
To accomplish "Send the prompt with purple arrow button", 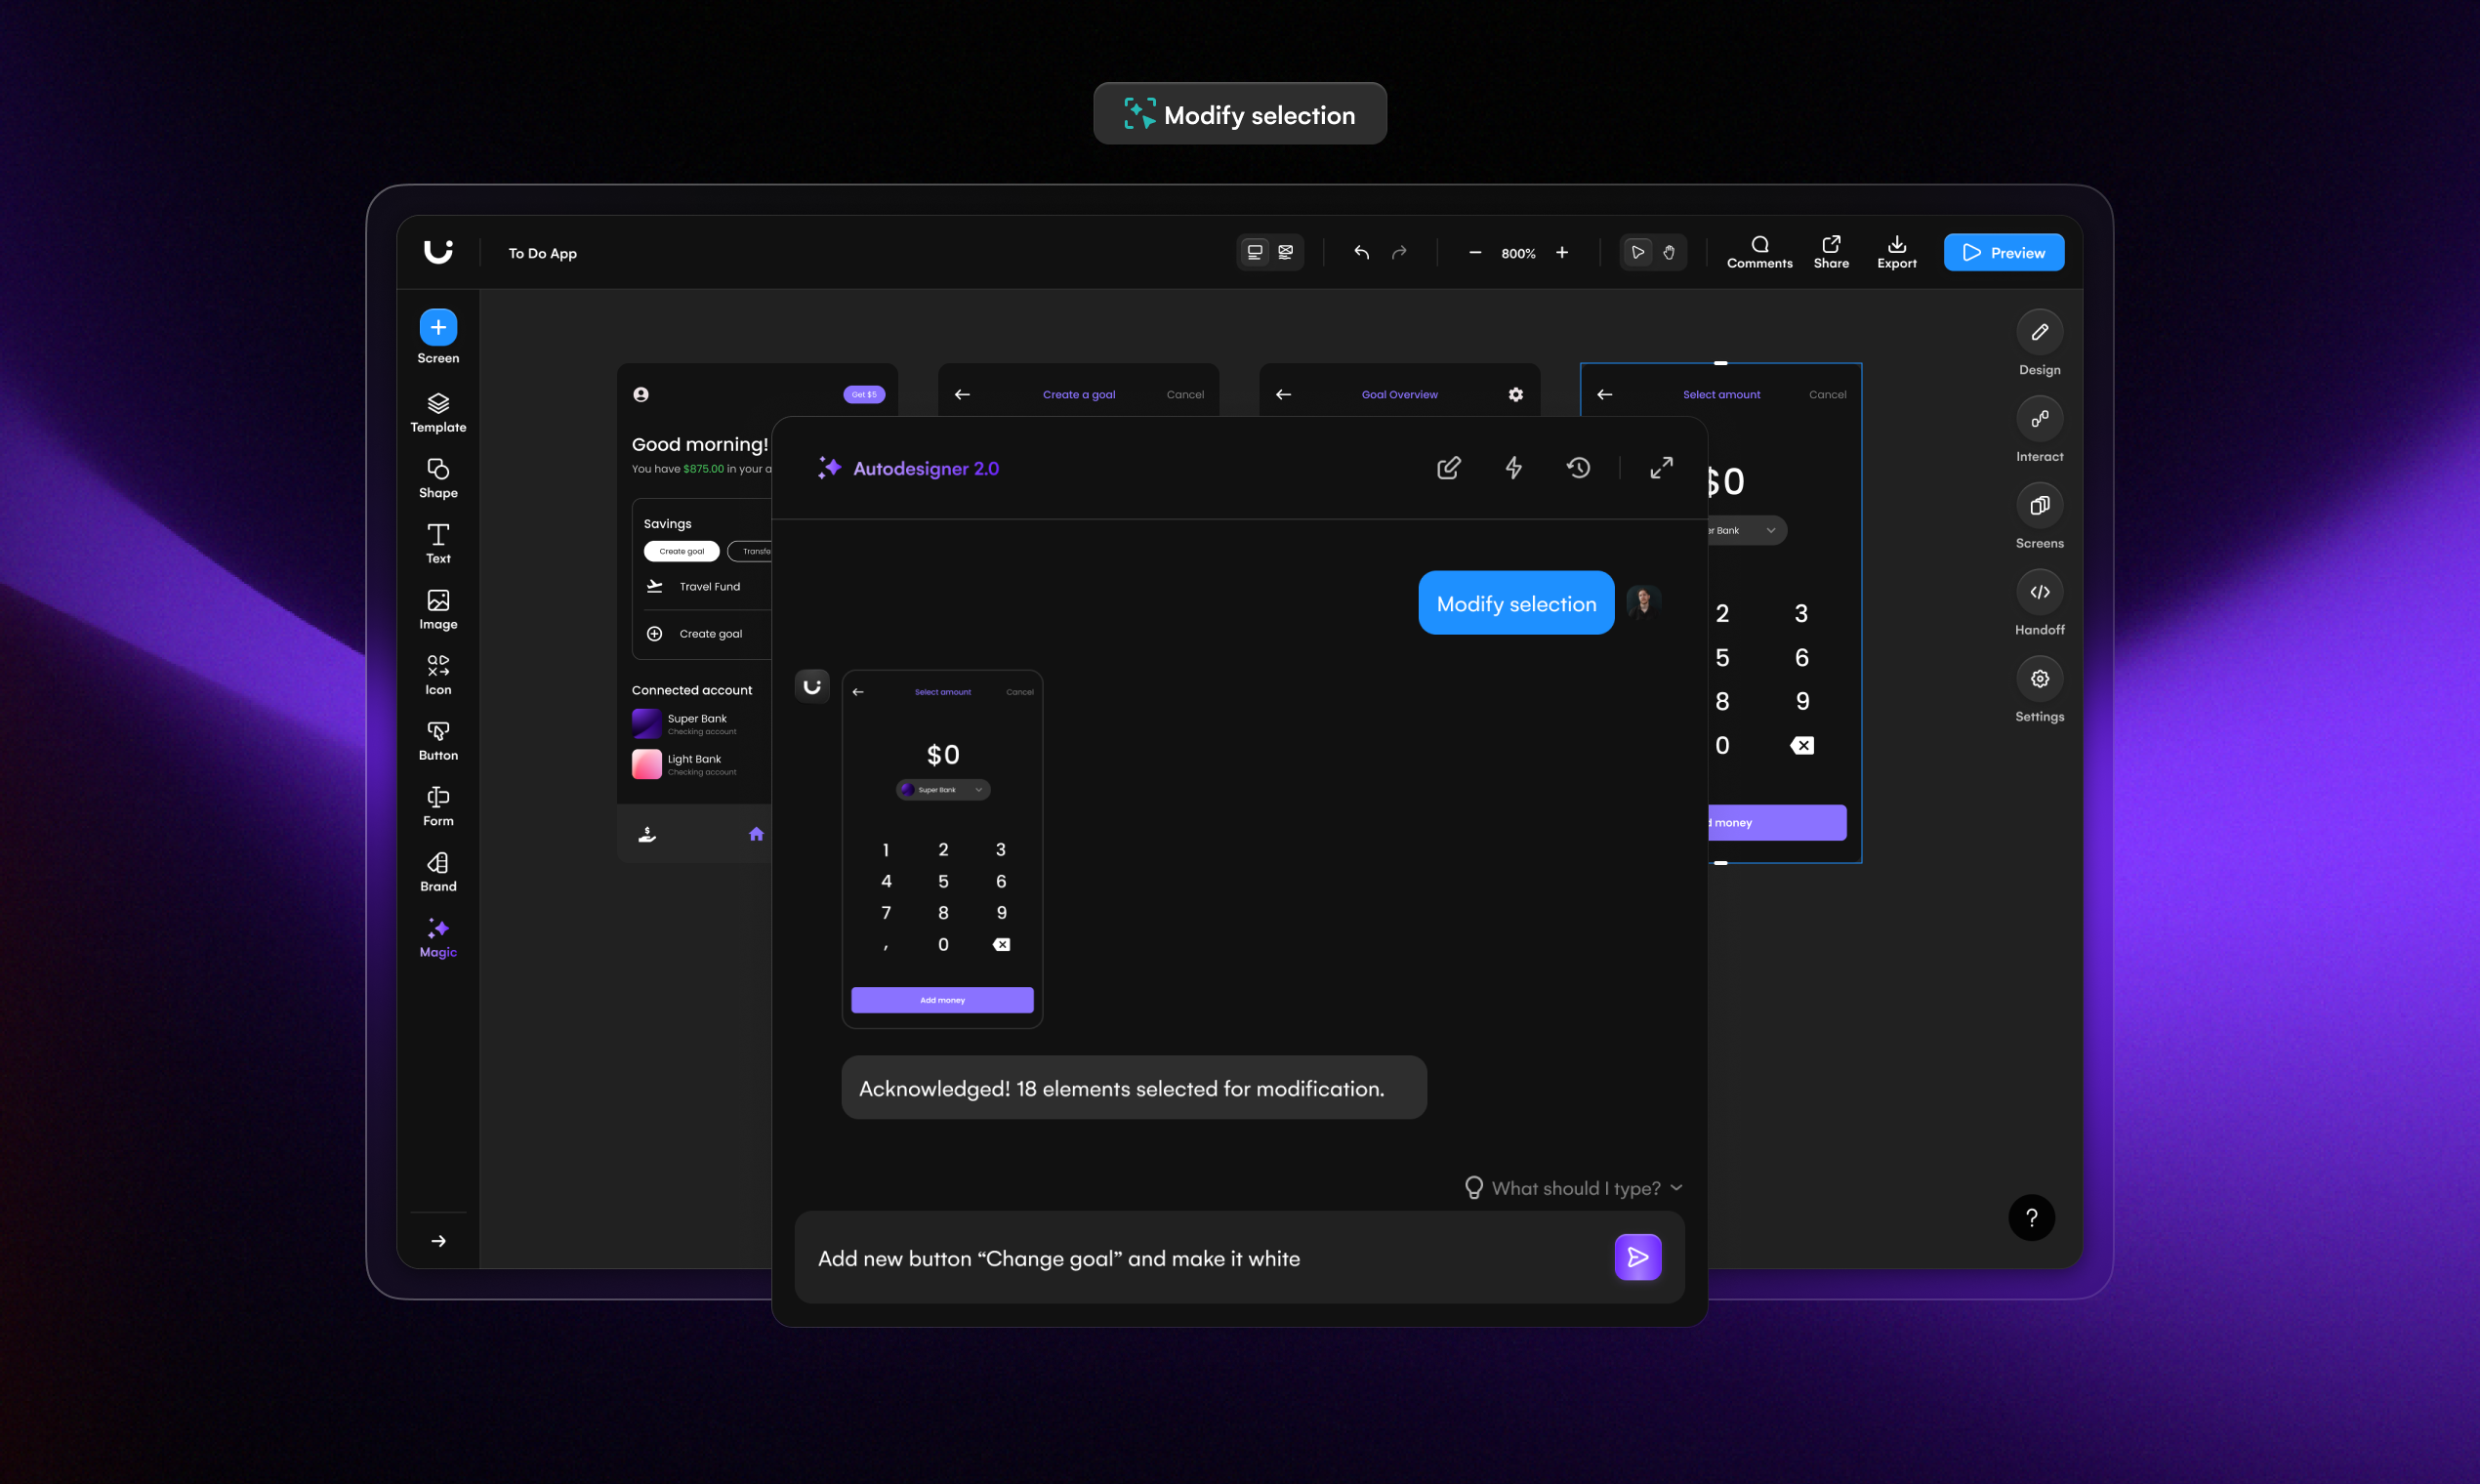I will [x=1637, y=1257].
